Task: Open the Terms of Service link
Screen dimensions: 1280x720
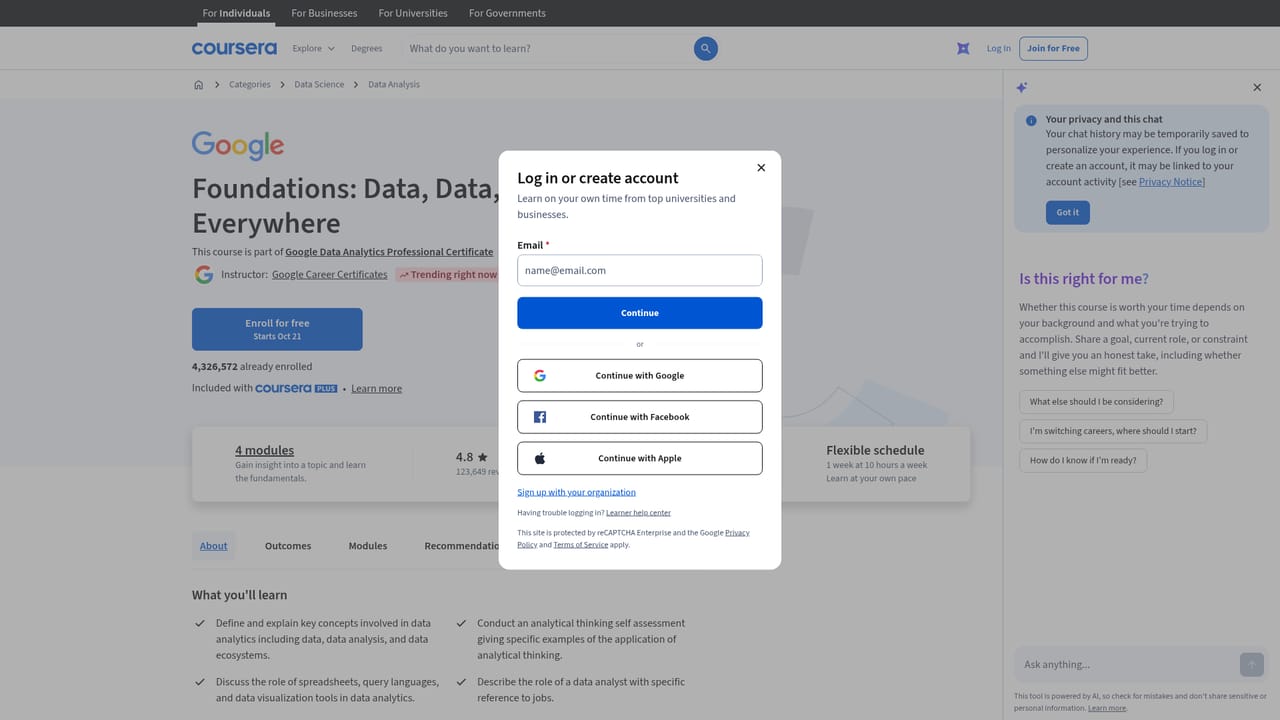Action: 581,545
